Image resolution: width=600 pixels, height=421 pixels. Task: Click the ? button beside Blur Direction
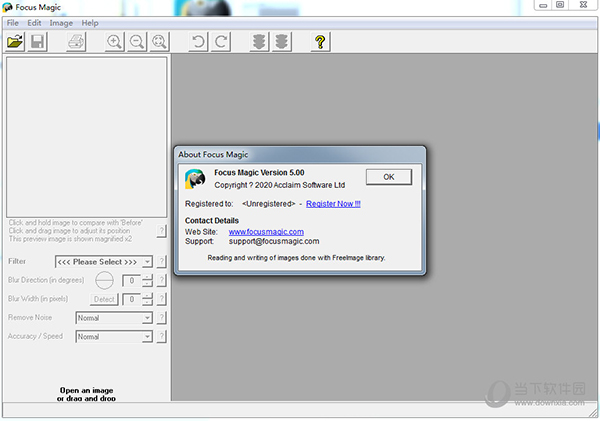(161, 281)
